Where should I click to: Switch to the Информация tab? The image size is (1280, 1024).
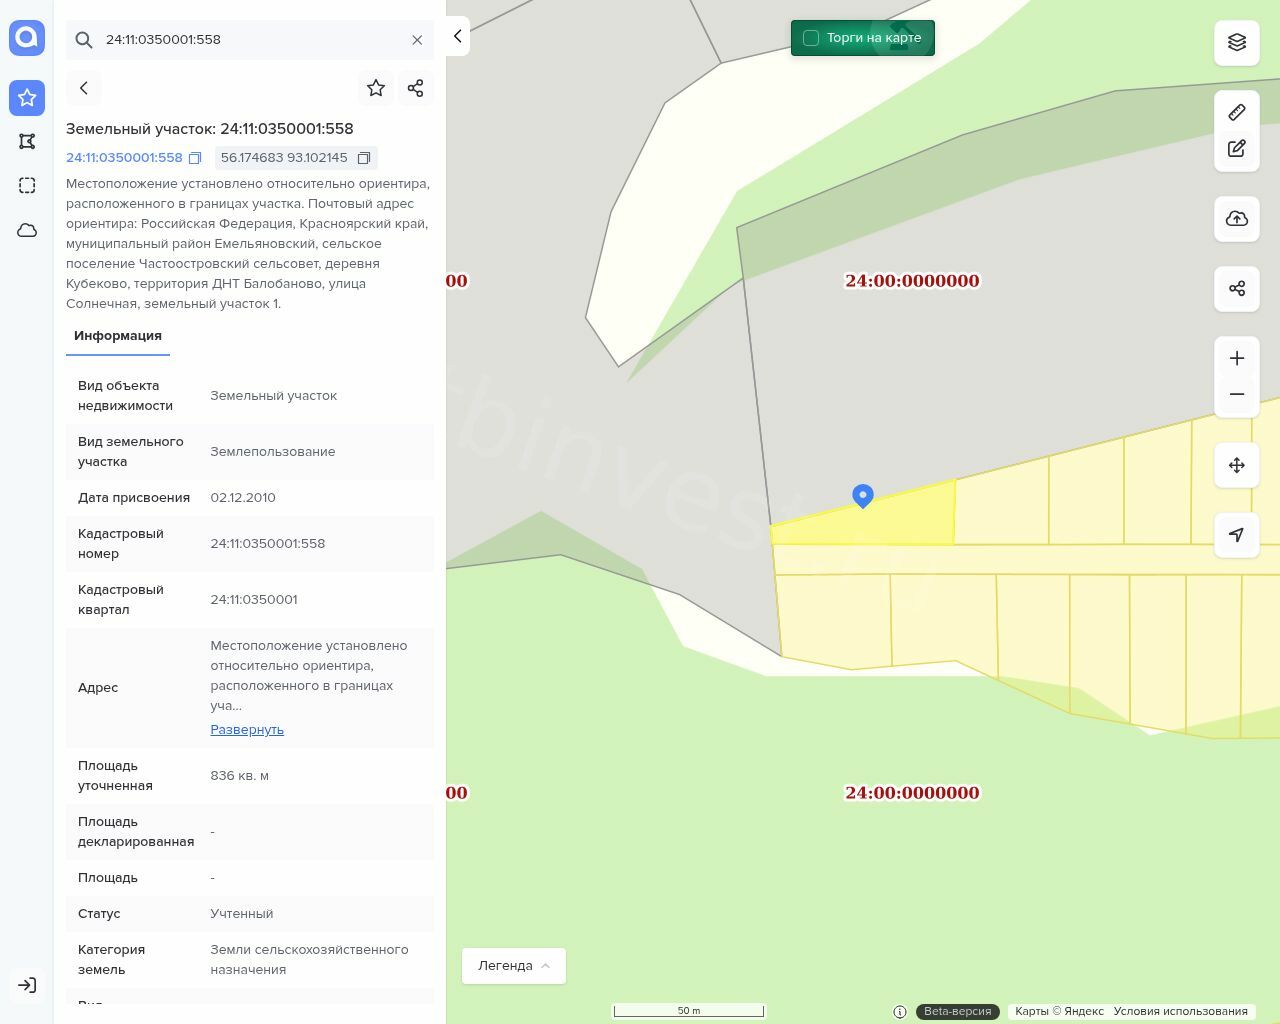118,336
